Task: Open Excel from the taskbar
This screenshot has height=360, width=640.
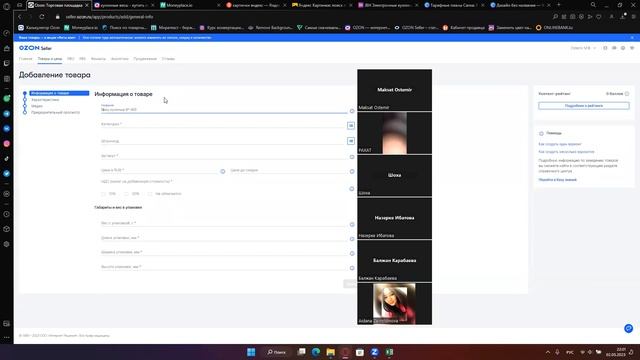Action: [x=389, y=352]
